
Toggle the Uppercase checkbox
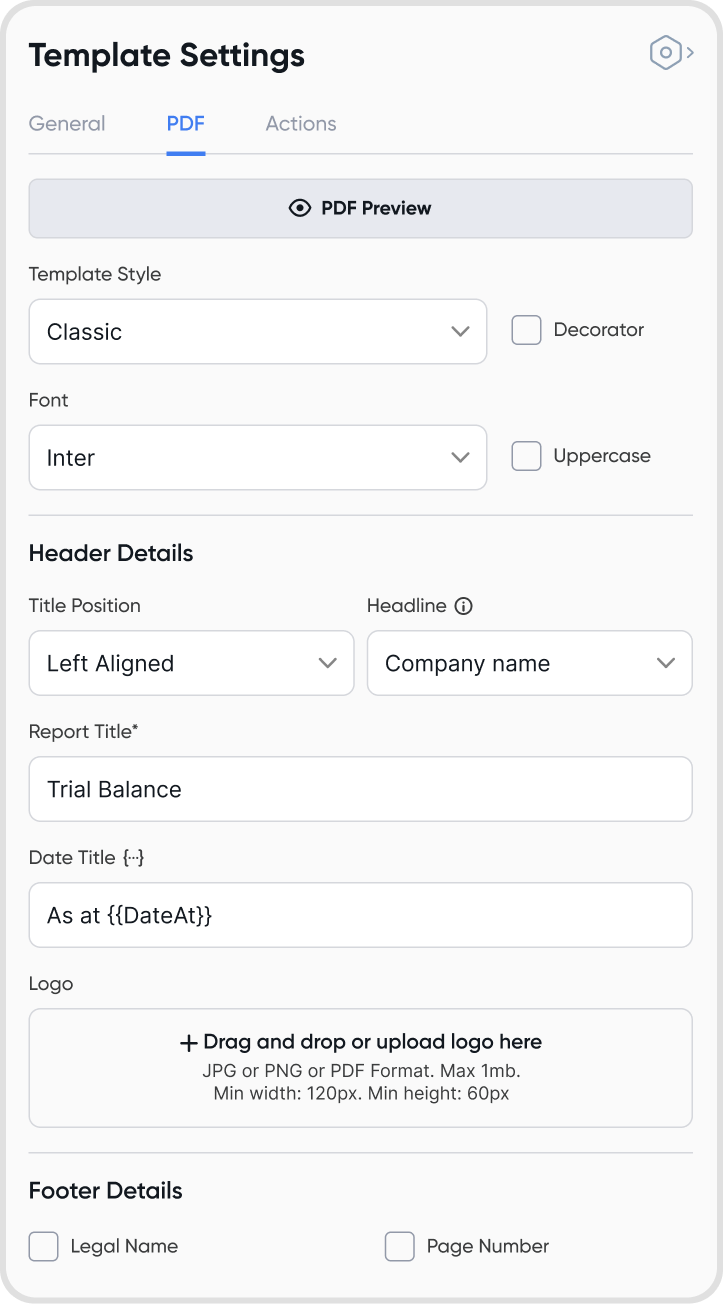(x=526, y=456)
